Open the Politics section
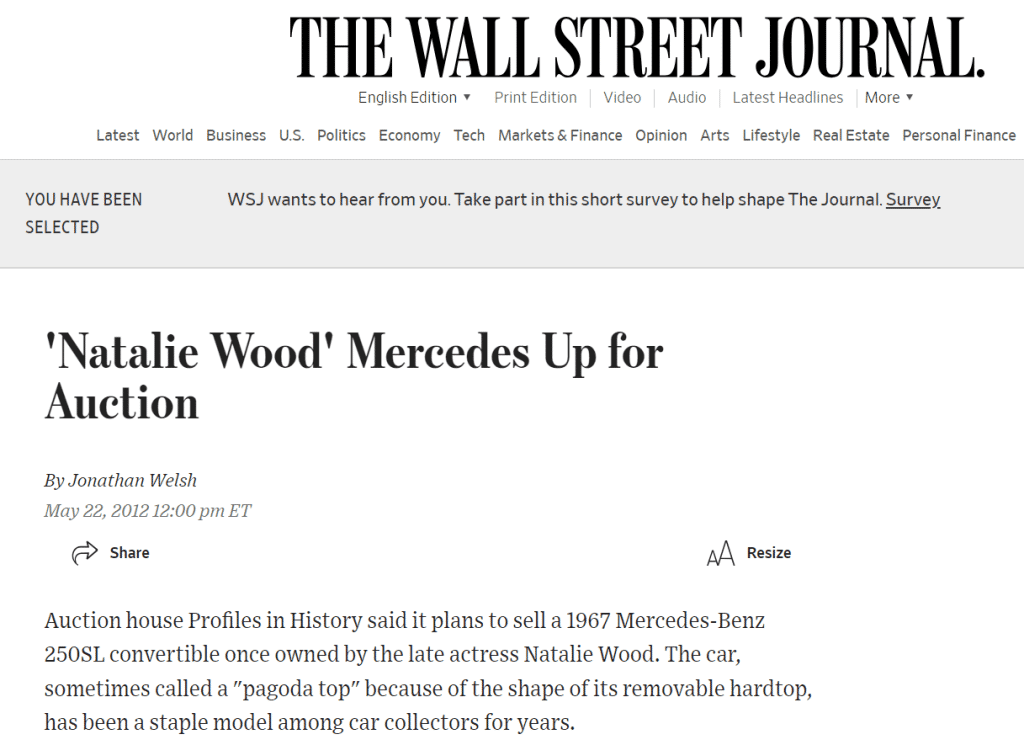 (341, 136)
